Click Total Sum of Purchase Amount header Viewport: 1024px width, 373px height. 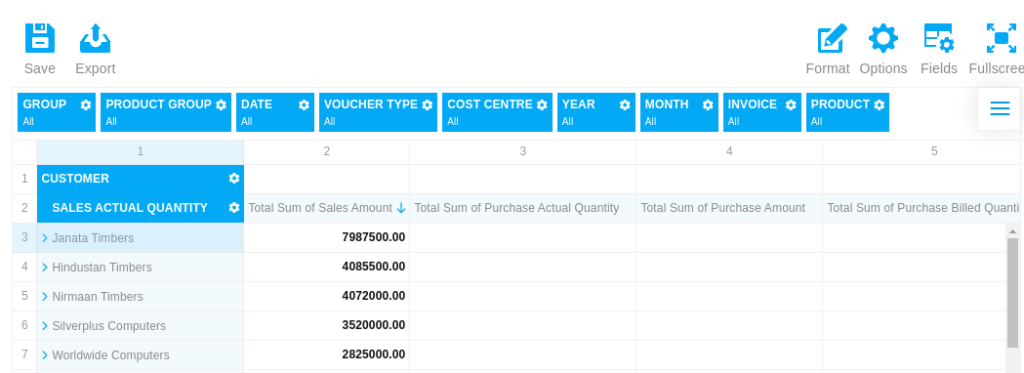(x=723, y=208)
